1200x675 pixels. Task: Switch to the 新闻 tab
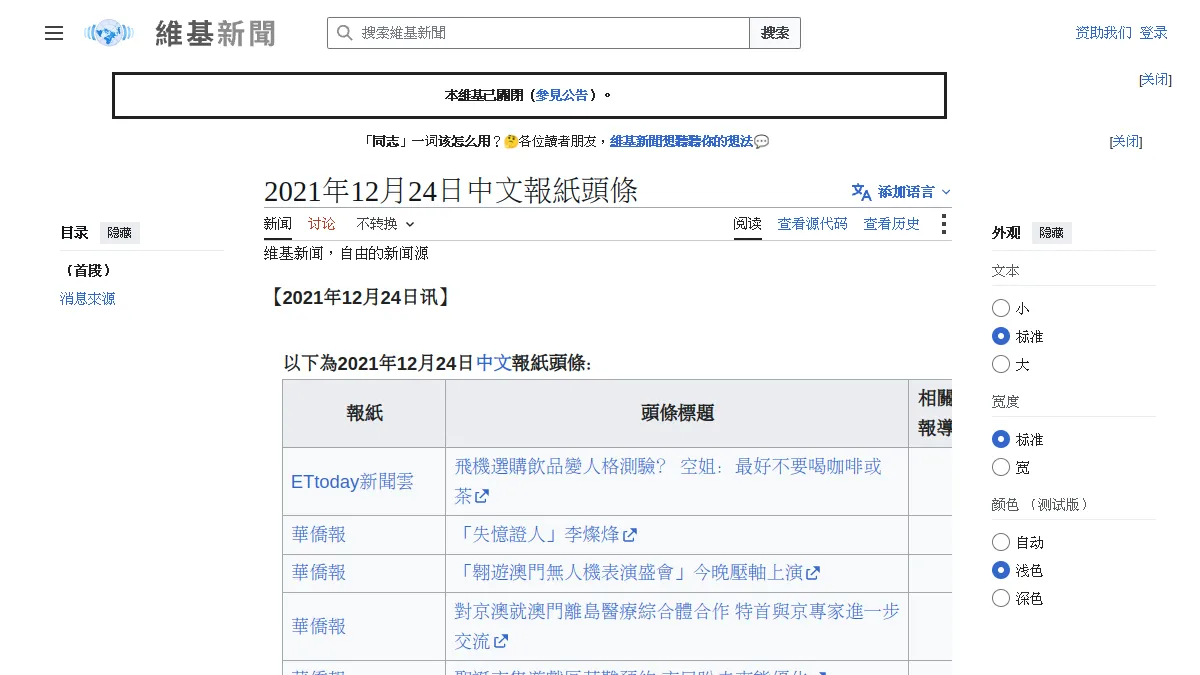278,224
